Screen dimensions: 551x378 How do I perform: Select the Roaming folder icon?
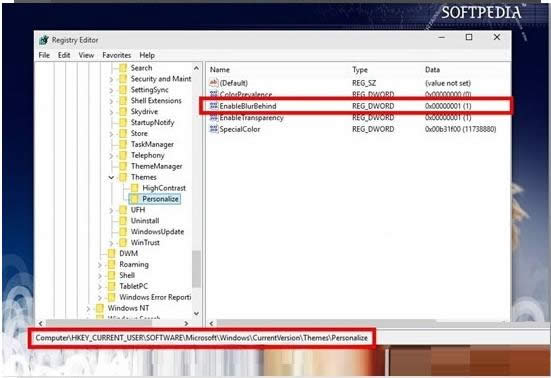click(x=111, y=264)
